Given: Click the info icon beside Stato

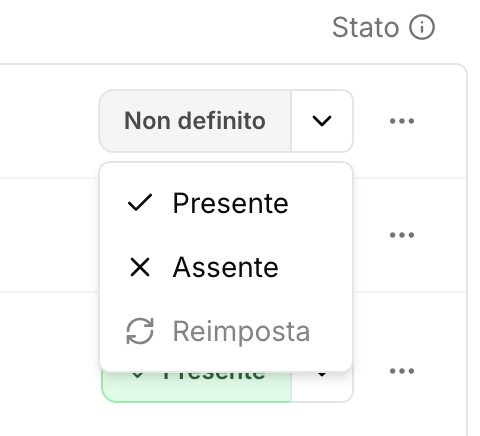Looking at the screenshot, I should point(422,27).
